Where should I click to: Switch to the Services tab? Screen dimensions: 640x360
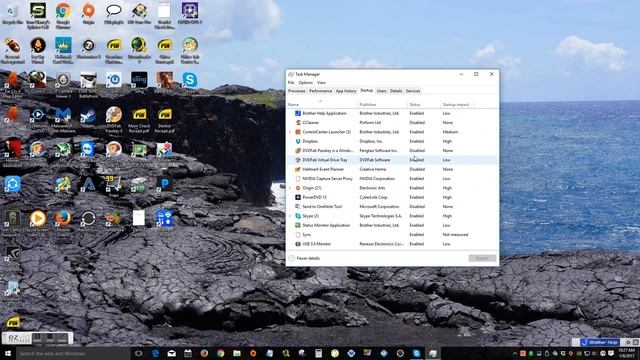(413, 91)
